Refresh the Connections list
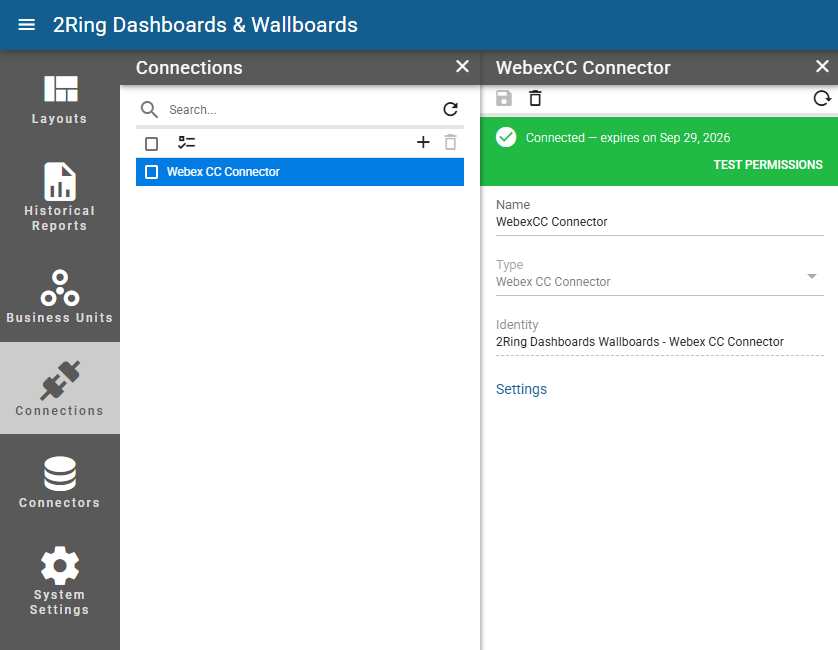 point(451,110)
